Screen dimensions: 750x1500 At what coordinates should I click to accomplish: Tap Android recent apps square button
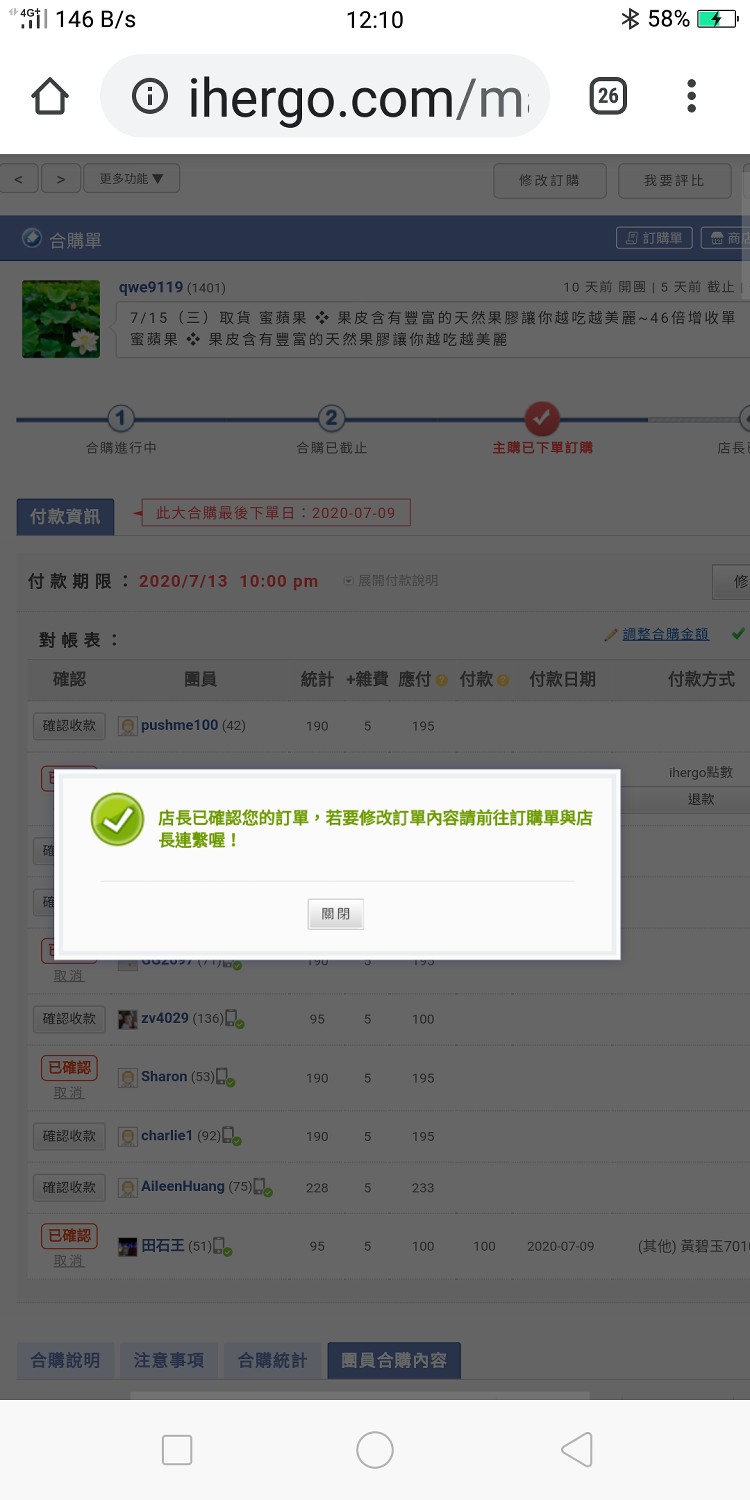pyautogui.click(x=177, y=1450)
